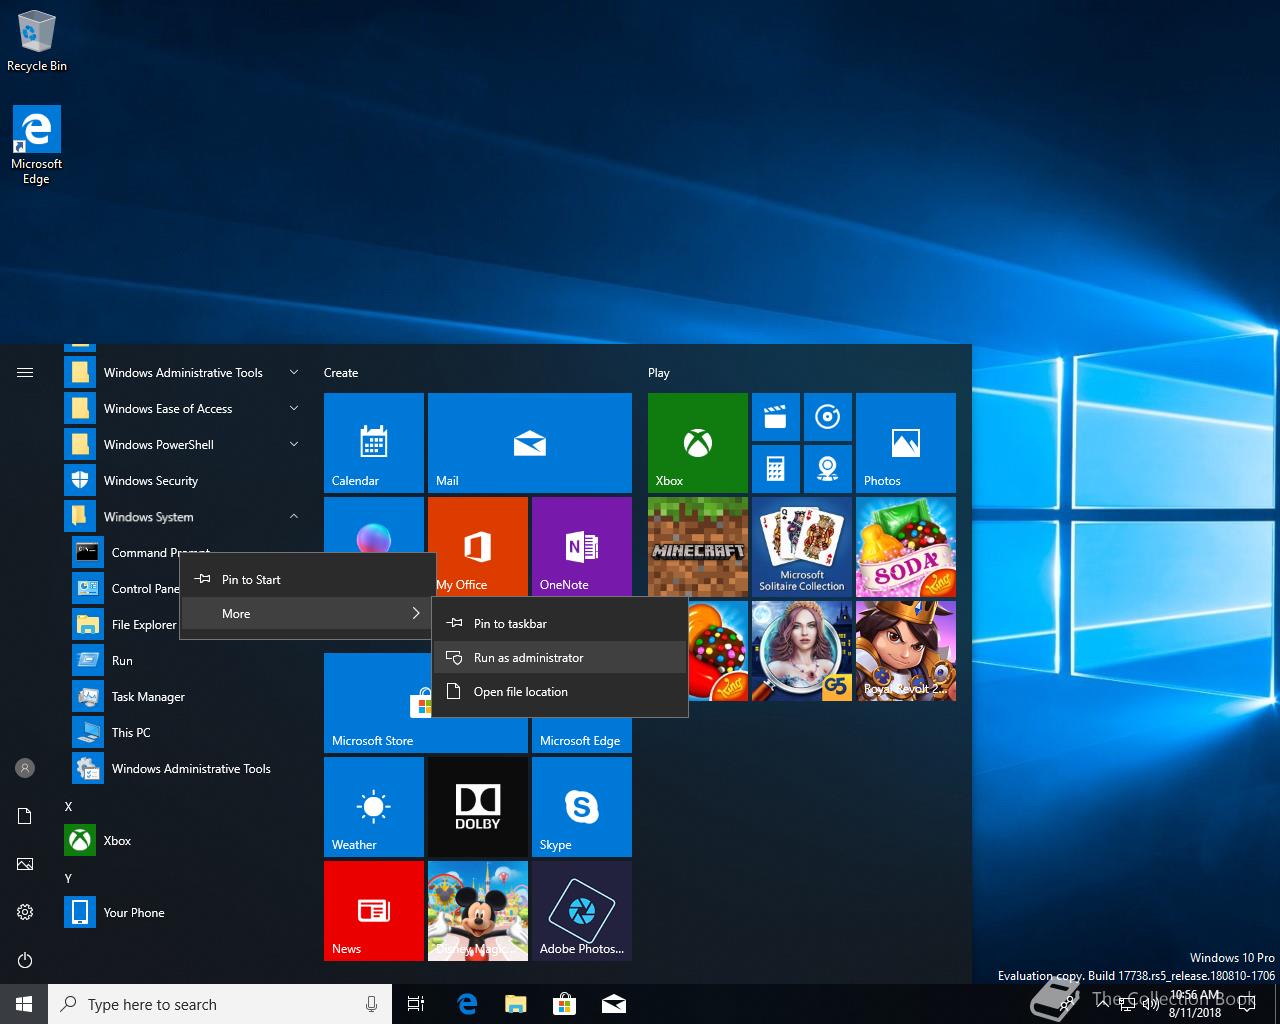Open the Photos tile
1280x1024 pixels.
coord(906,443)
